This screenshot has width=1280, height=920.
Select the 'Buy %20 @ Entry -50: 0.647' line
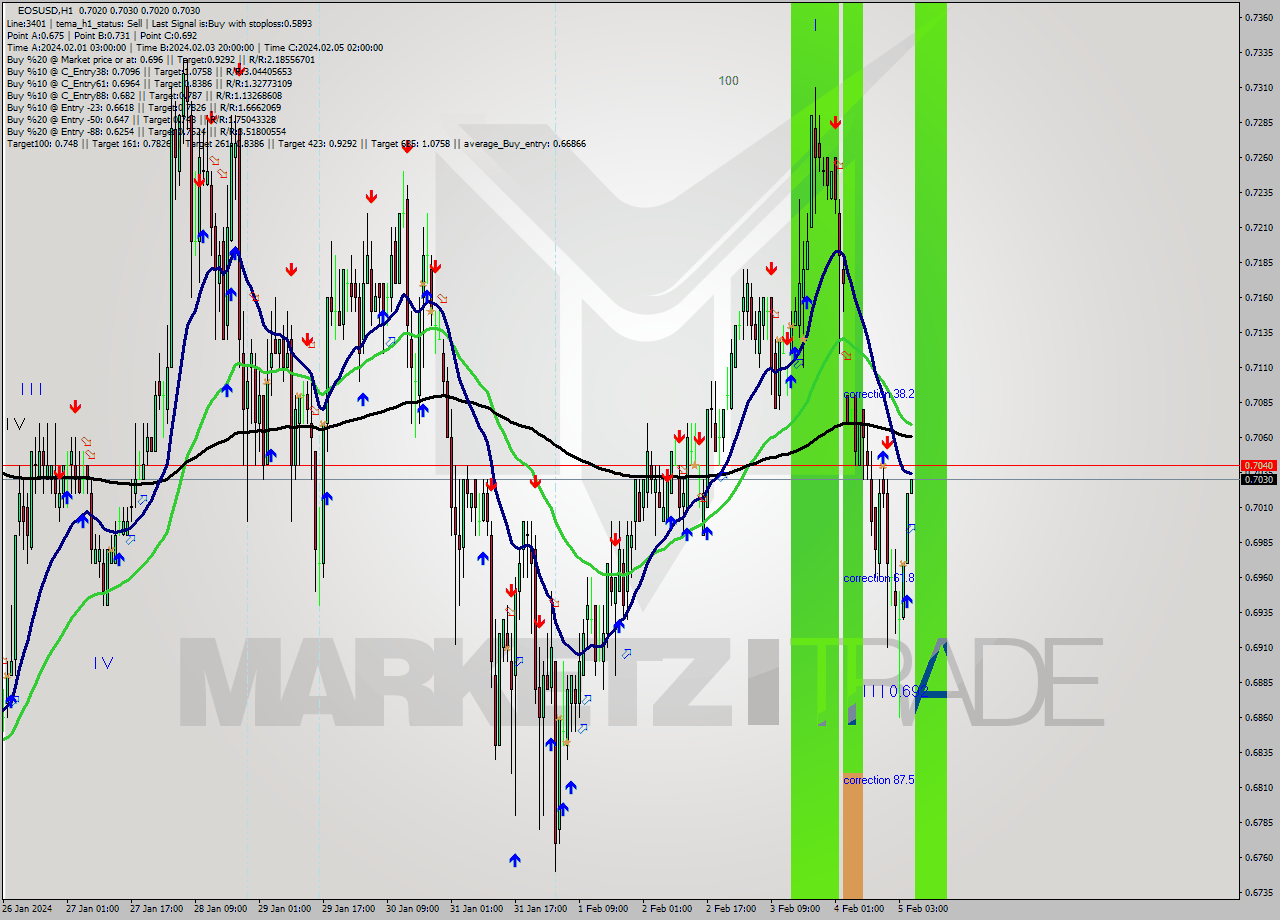pyautogui.click(x=141, y=119)
